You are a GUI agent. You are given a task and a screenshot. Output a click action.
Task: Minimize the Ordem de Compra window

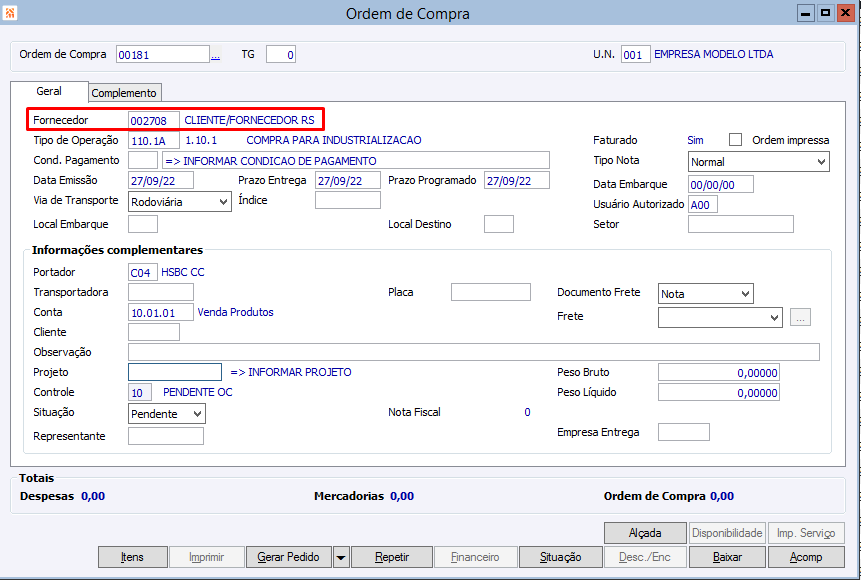pyautogui.click(x=806, y=13)
